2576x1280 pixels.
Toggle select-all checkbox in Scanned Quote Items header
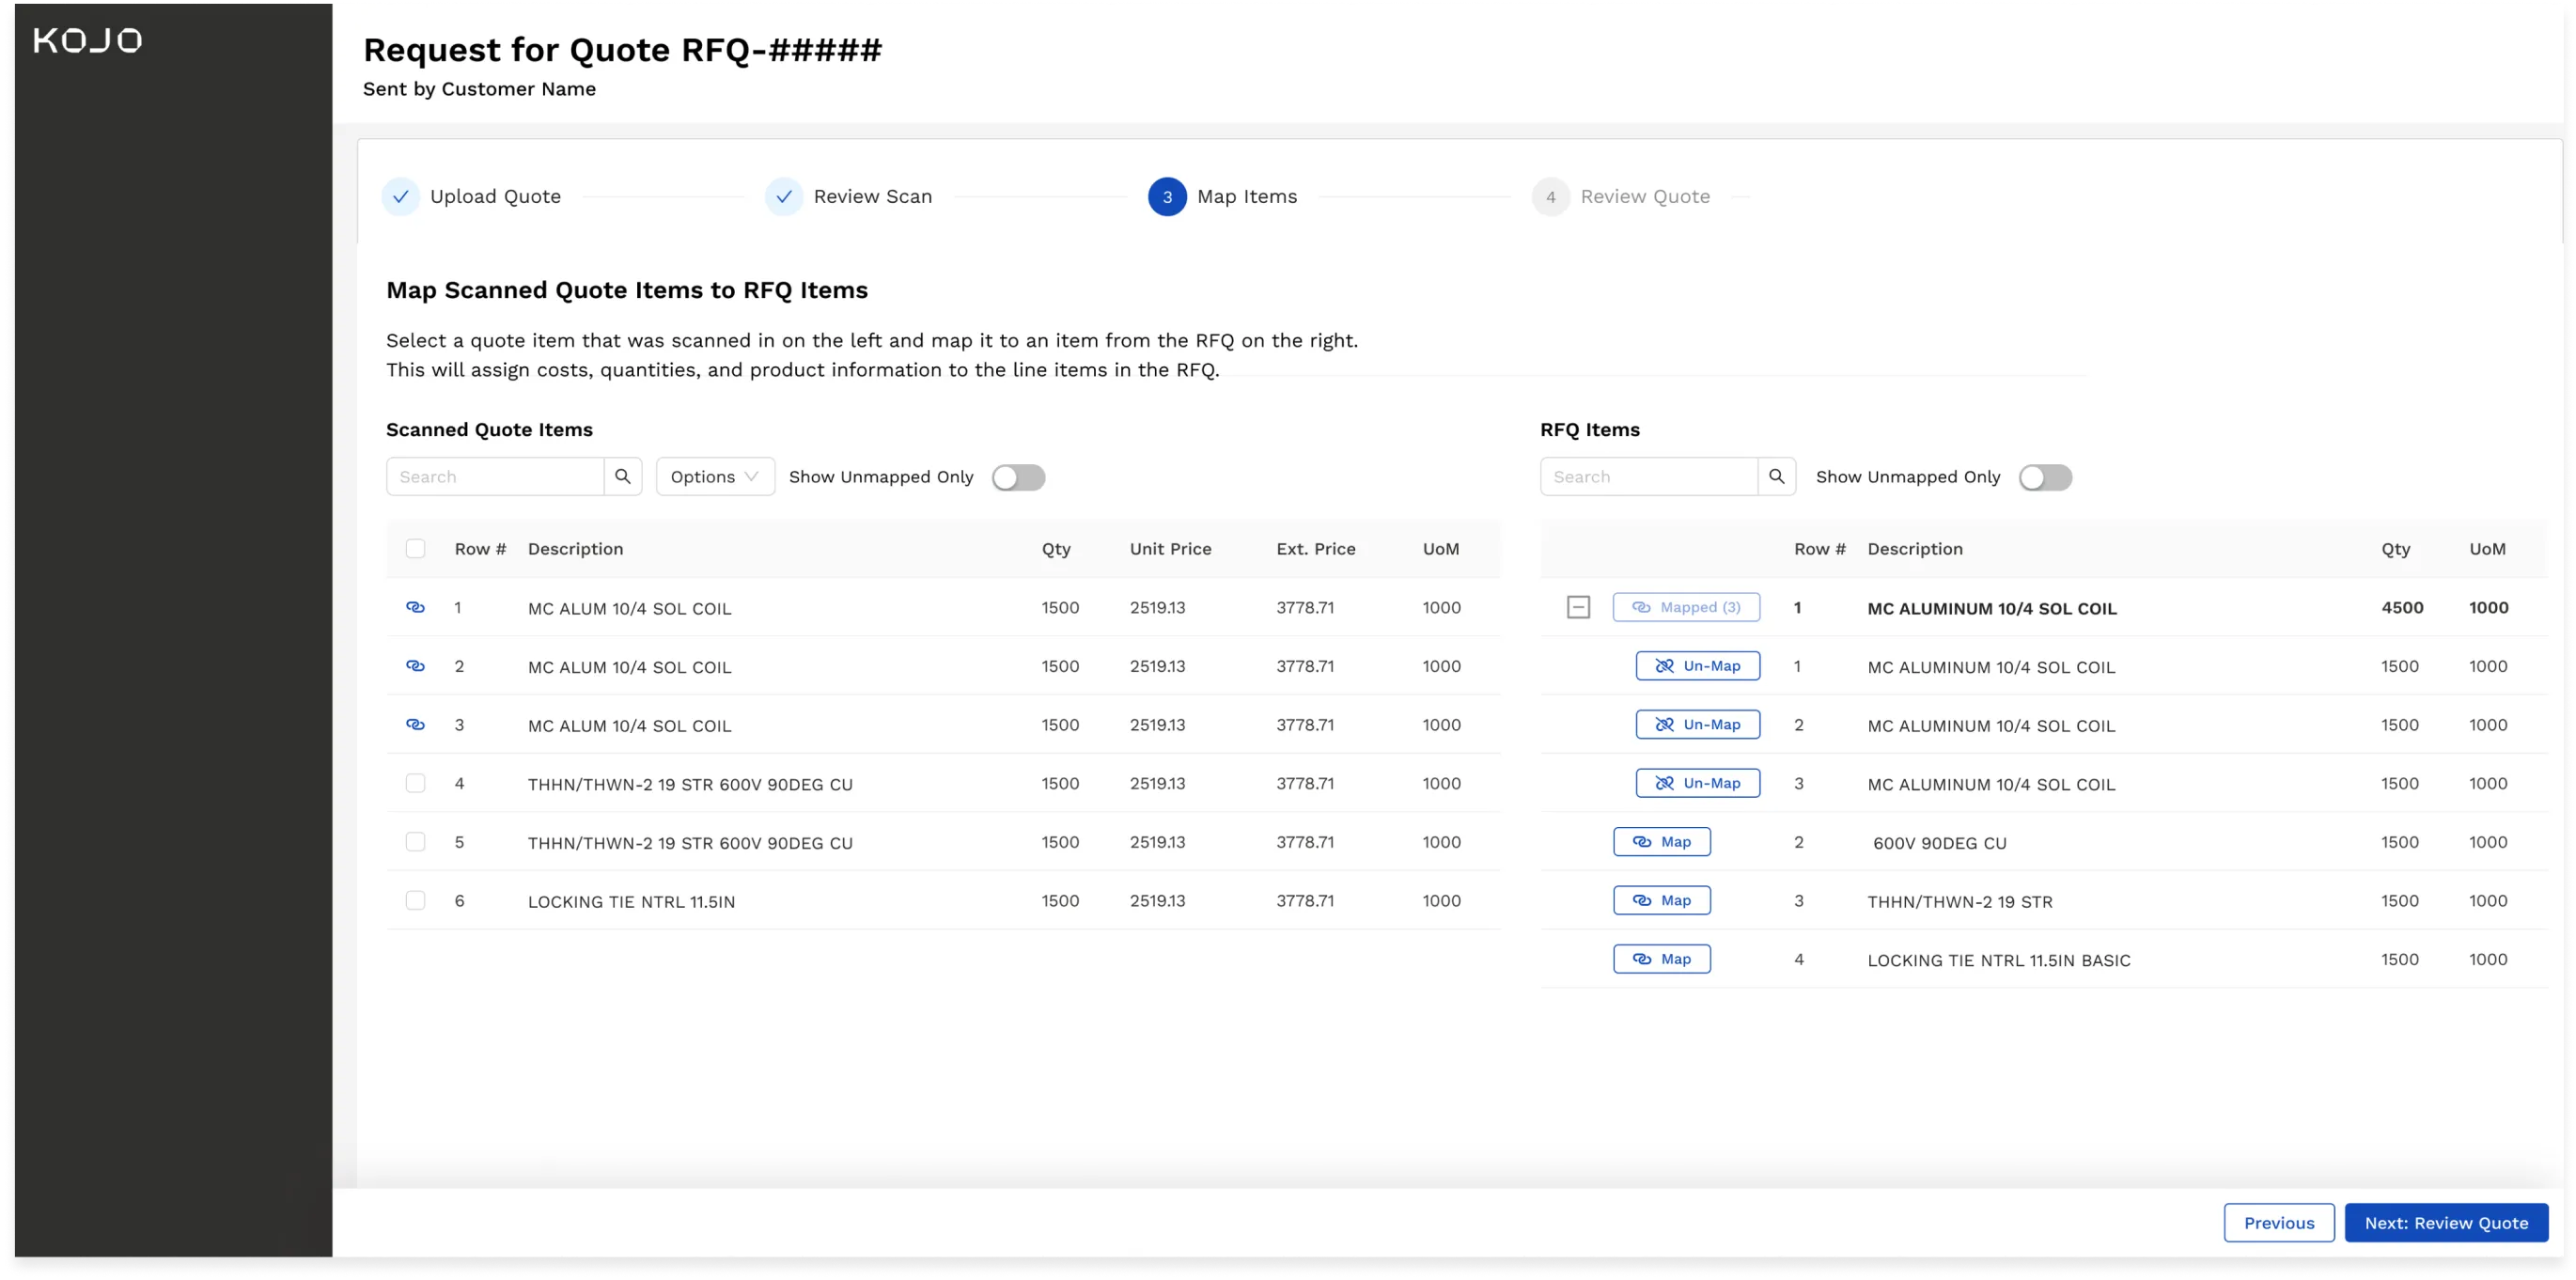[415, 549]
